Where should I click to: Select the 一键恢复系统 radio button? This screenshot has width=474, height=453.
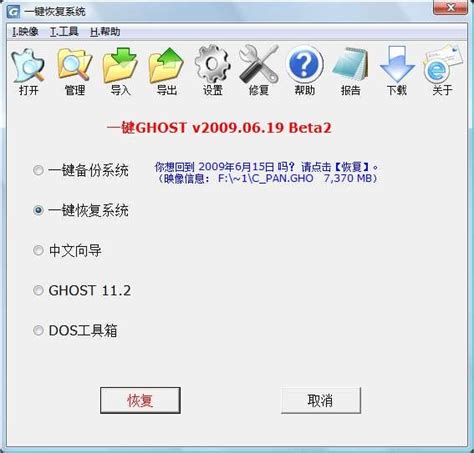pos(38,210)
